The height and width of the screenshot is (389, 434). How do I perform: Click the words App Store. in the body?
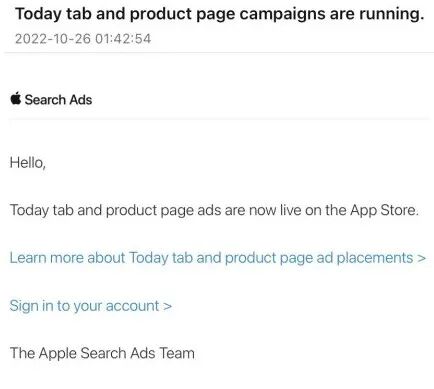coord(384,211)
